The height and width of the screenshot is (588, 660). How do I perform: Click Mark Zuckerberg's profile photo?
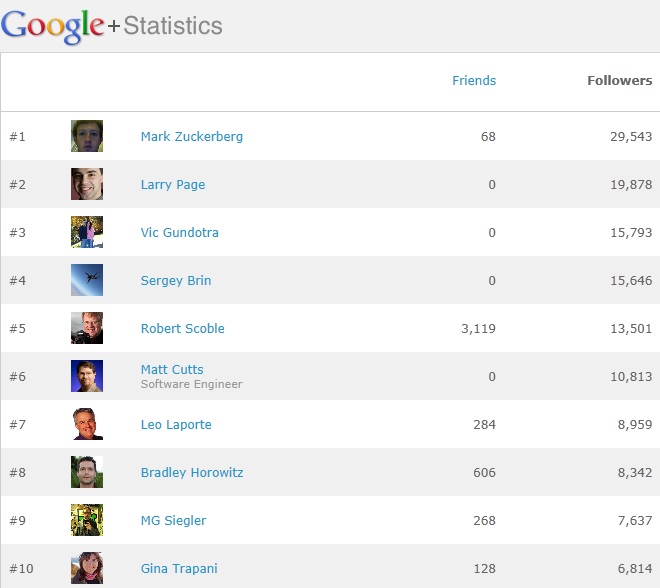tap(87, 136)
